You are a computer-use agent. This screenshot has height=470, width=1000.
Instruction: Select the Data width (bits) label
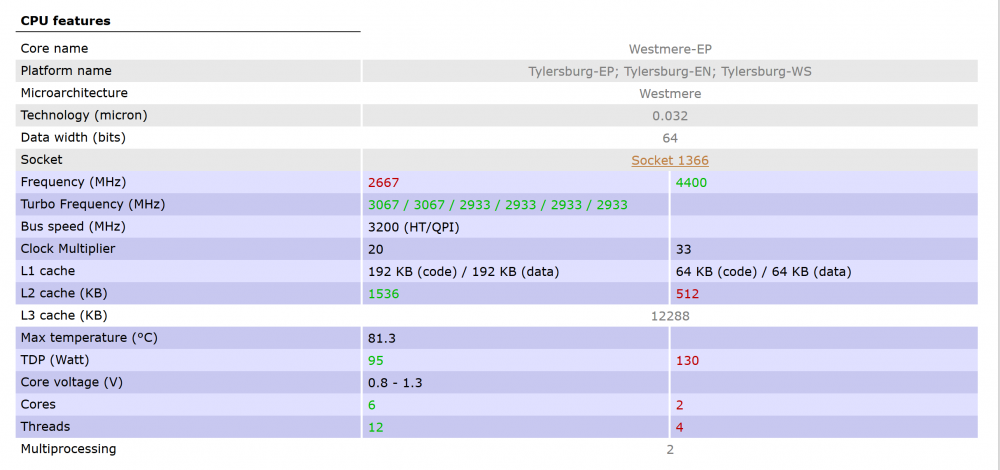click(x=73, y=137)
